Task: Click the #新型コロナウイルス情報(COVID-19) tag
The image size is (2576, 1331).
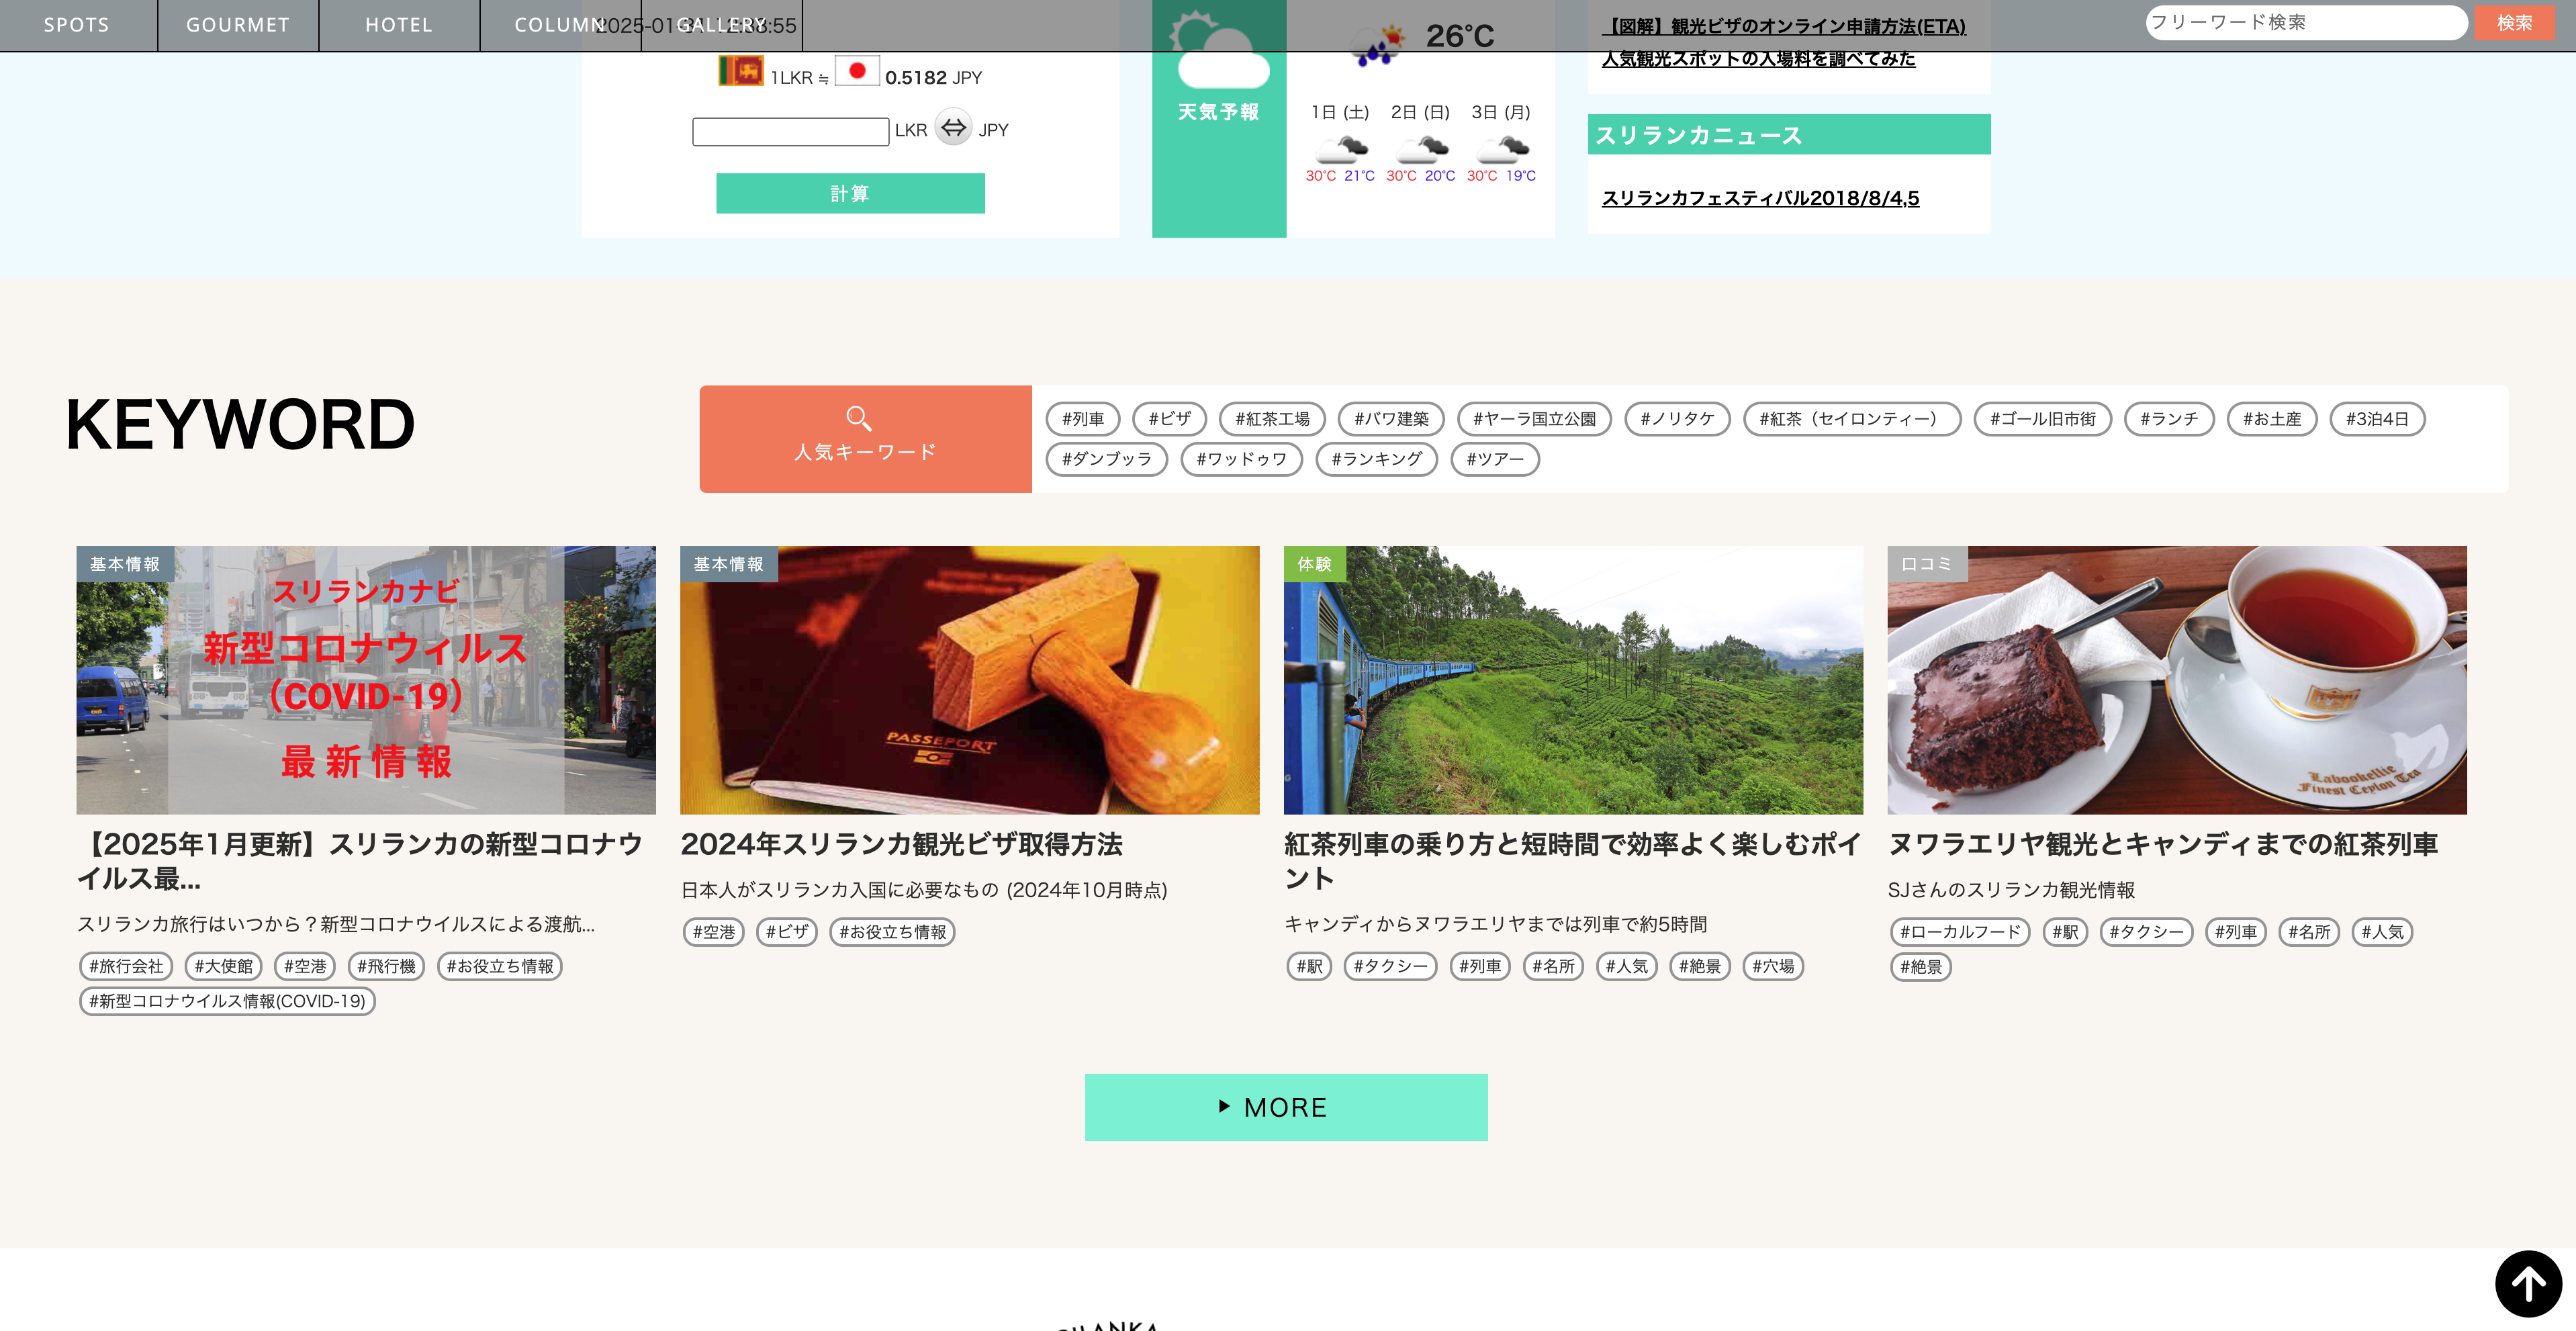Action: click(227, 1001)
